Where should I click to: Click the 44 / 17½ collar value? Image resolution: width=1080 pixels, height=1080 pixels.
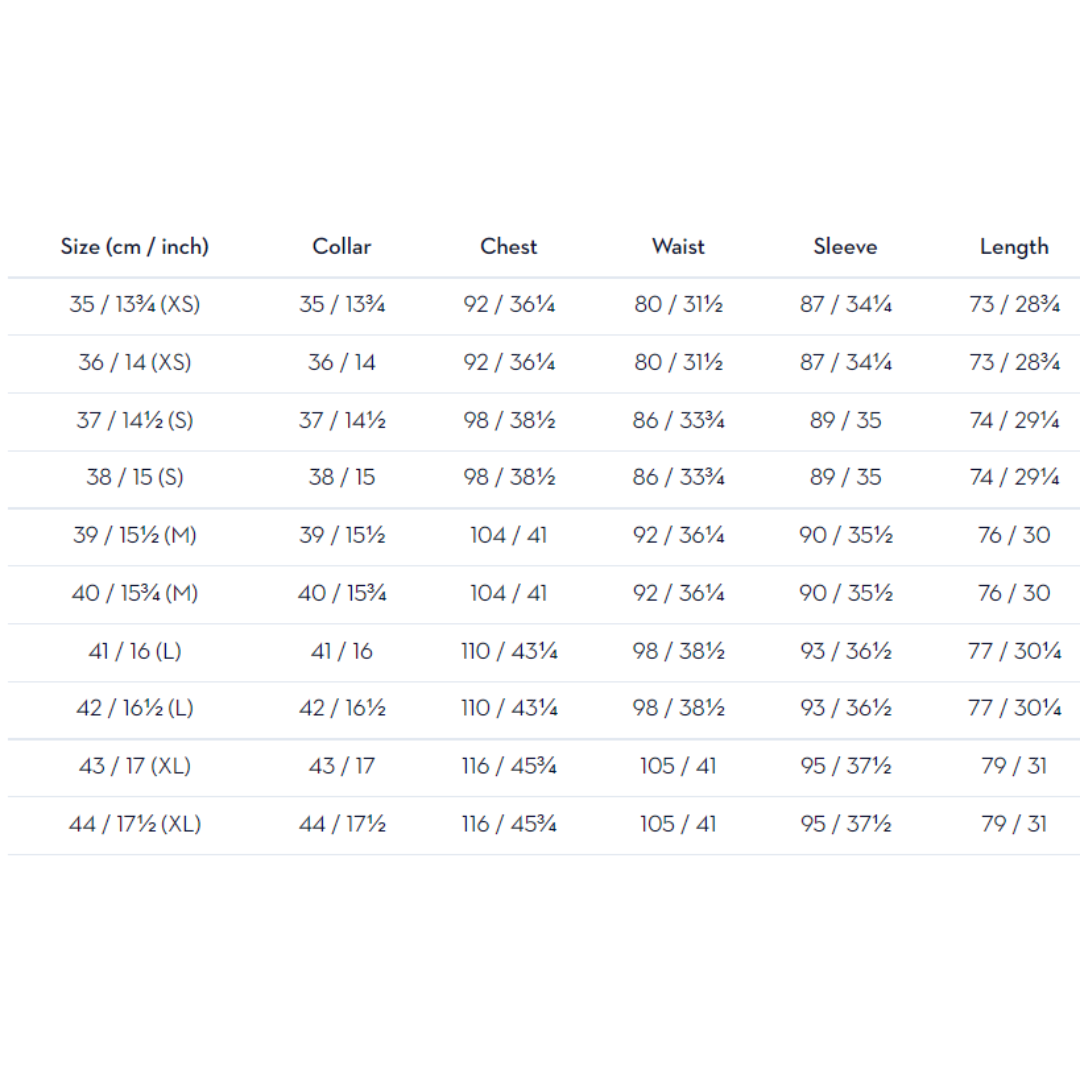(x=342, y=824)
